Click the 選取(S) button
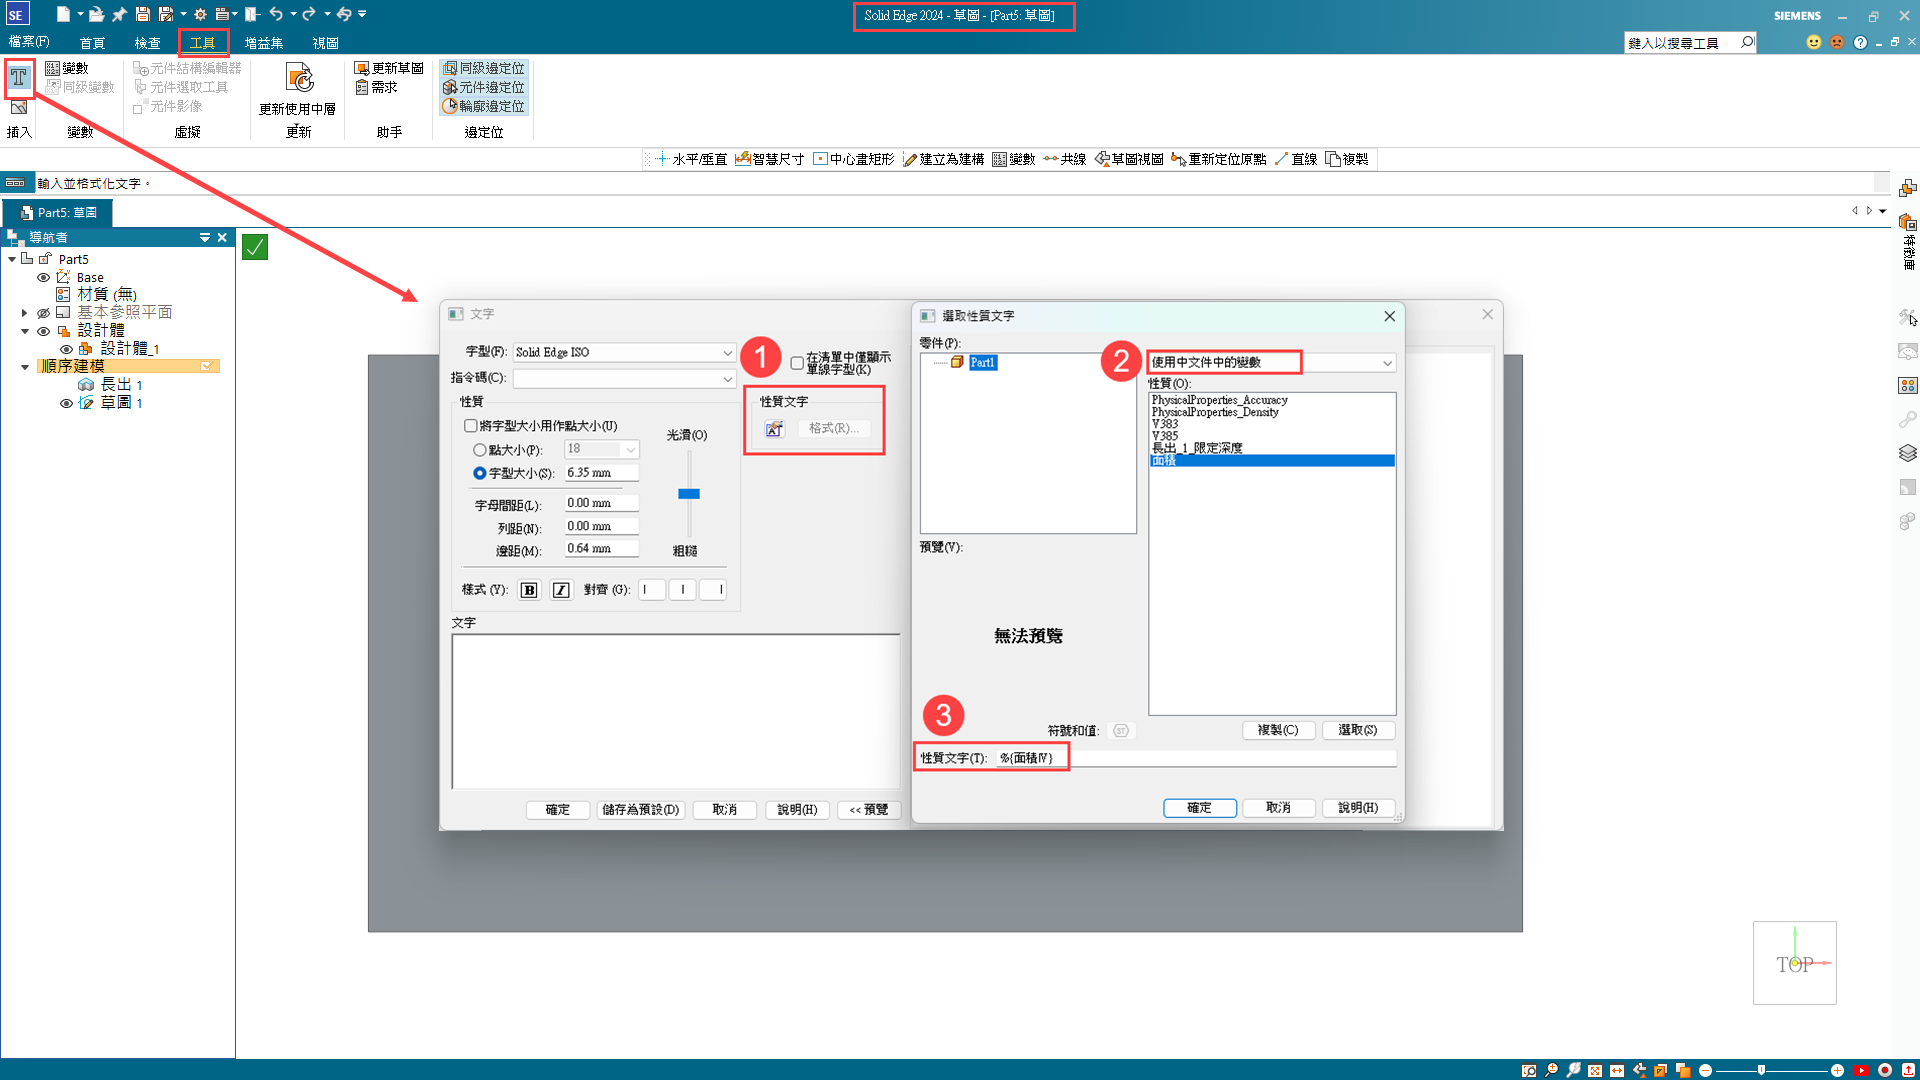 [1358, 730]
